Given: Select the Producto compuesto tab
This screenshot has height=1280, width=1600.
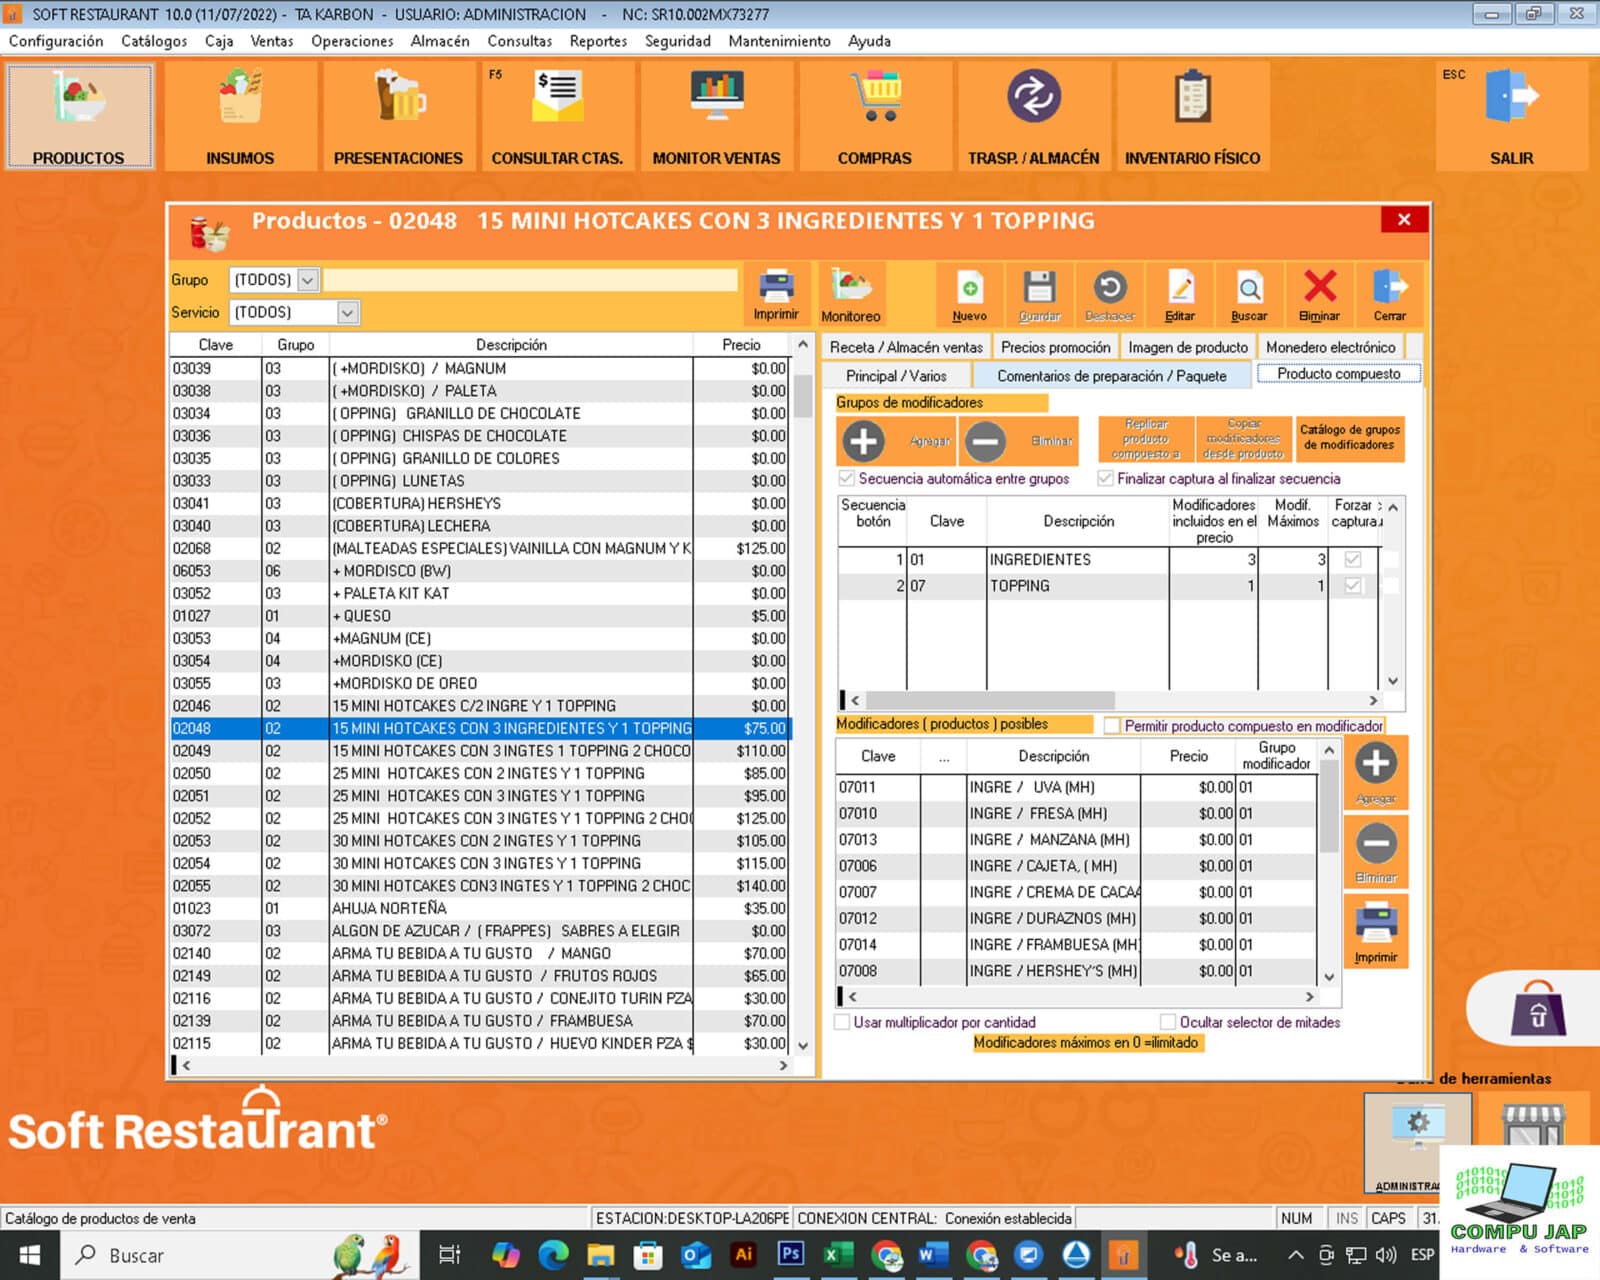Looking at the screenshot, I should point(1338,374).
